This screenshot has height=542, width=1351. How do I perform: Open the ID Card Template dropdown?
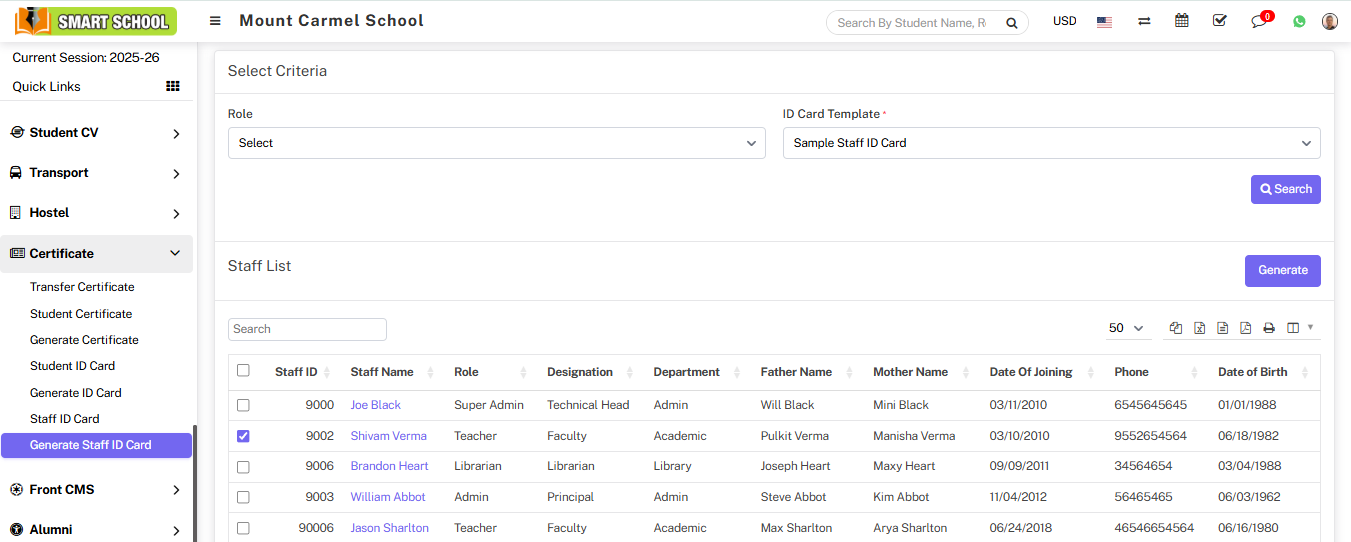point(1051,143)
